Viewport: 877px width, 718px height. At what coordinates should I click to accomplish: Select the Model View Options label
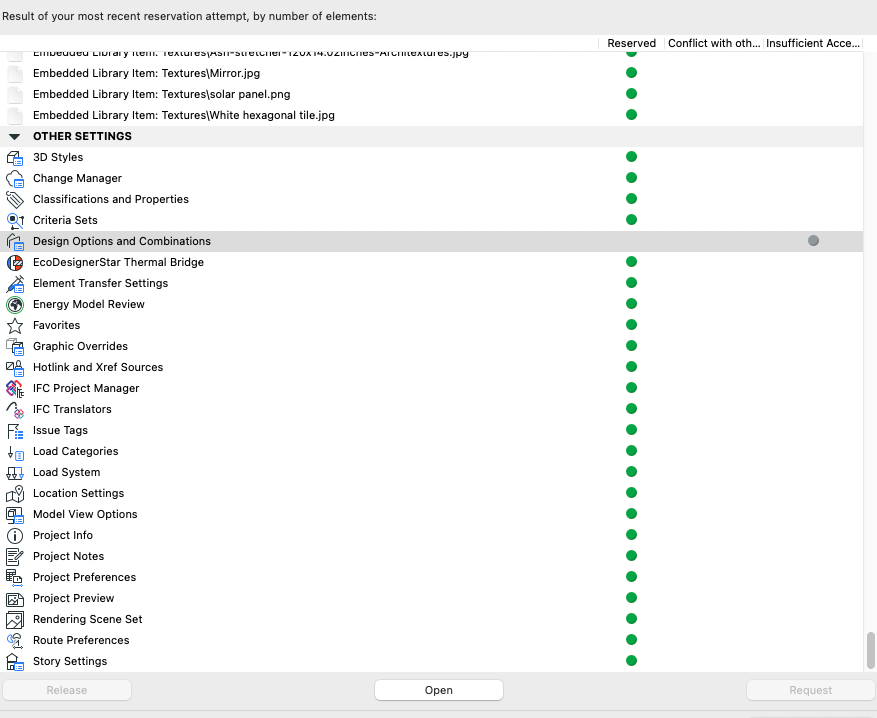(85, 514)
